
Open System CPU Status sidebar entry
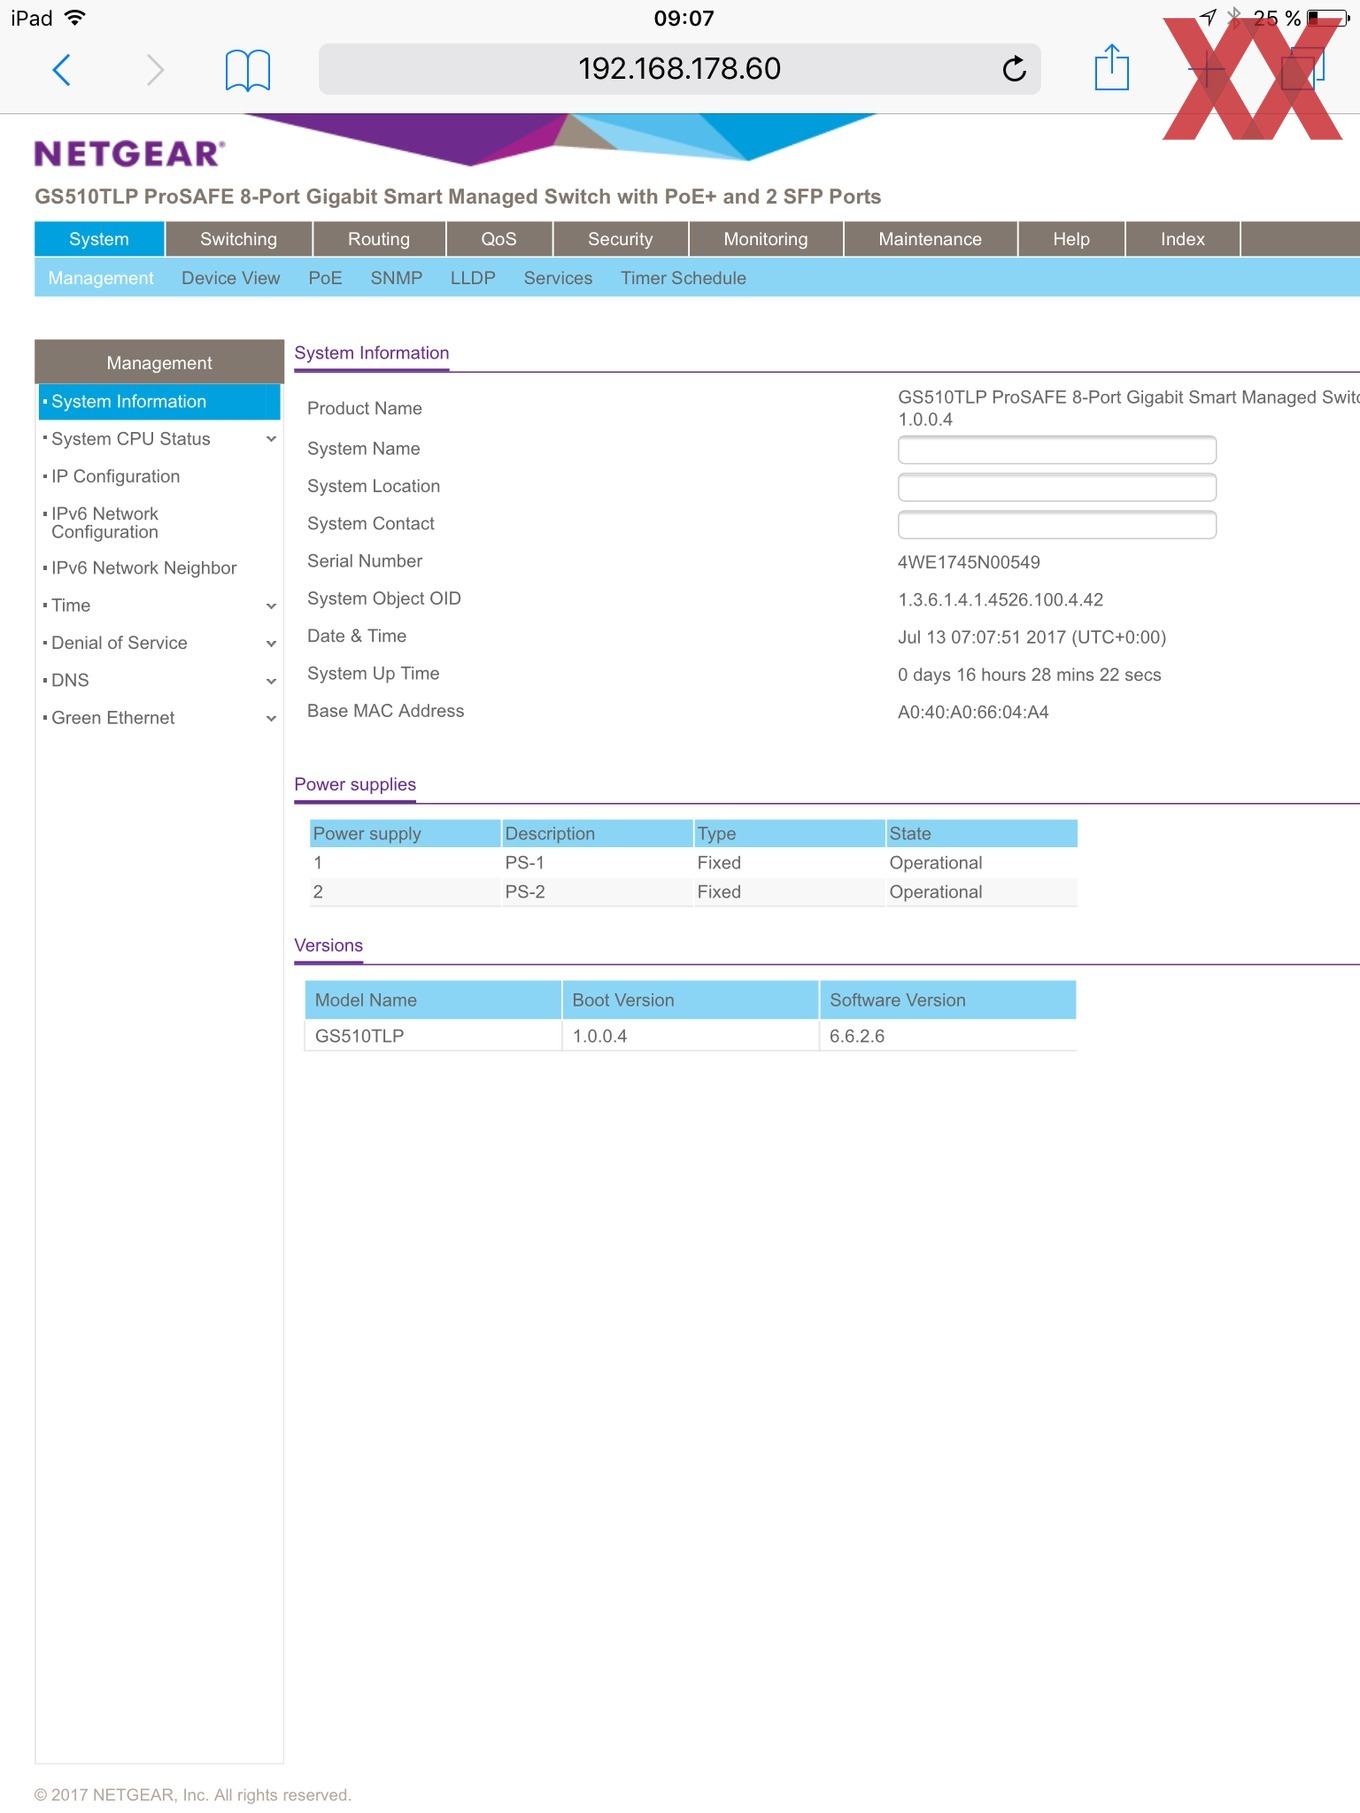click(131, 439)
